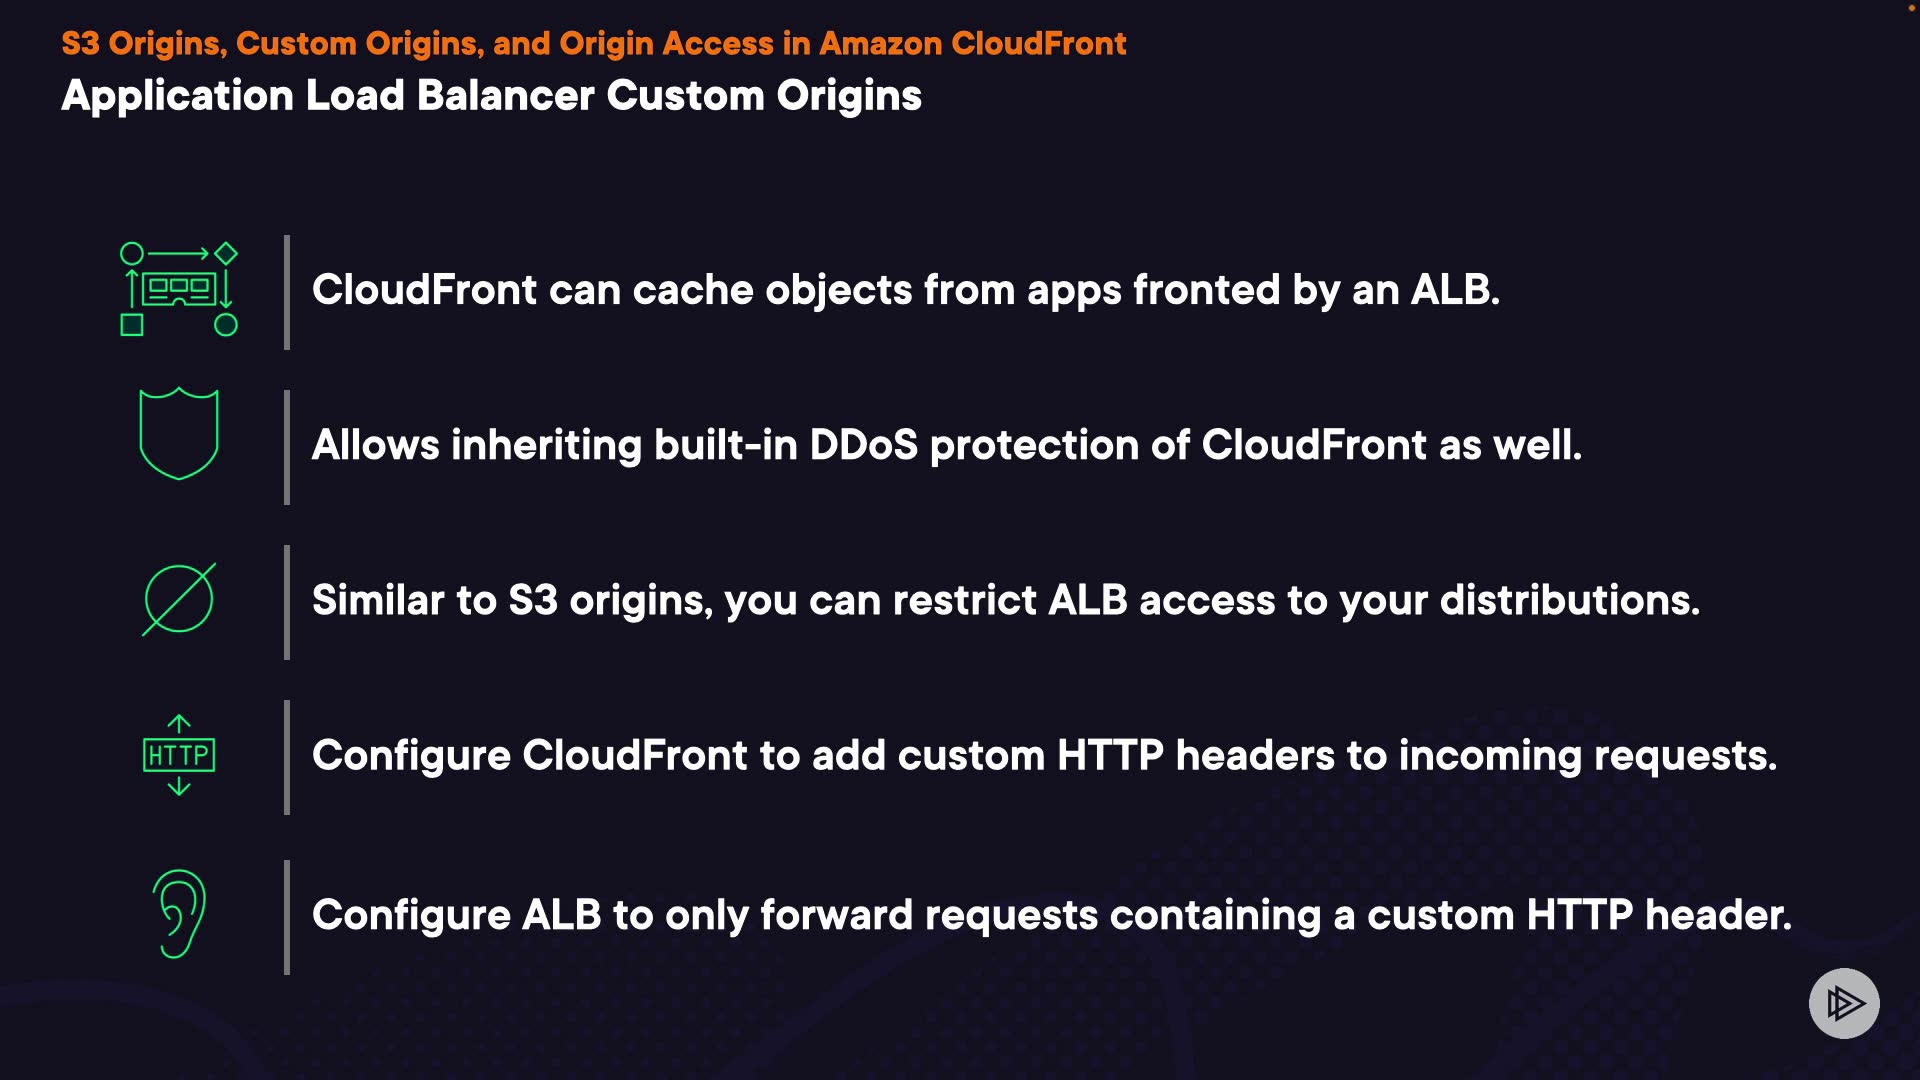Click the green ear listener icon
Screen dimensions: 1920x1080
(x=179, y=913)
